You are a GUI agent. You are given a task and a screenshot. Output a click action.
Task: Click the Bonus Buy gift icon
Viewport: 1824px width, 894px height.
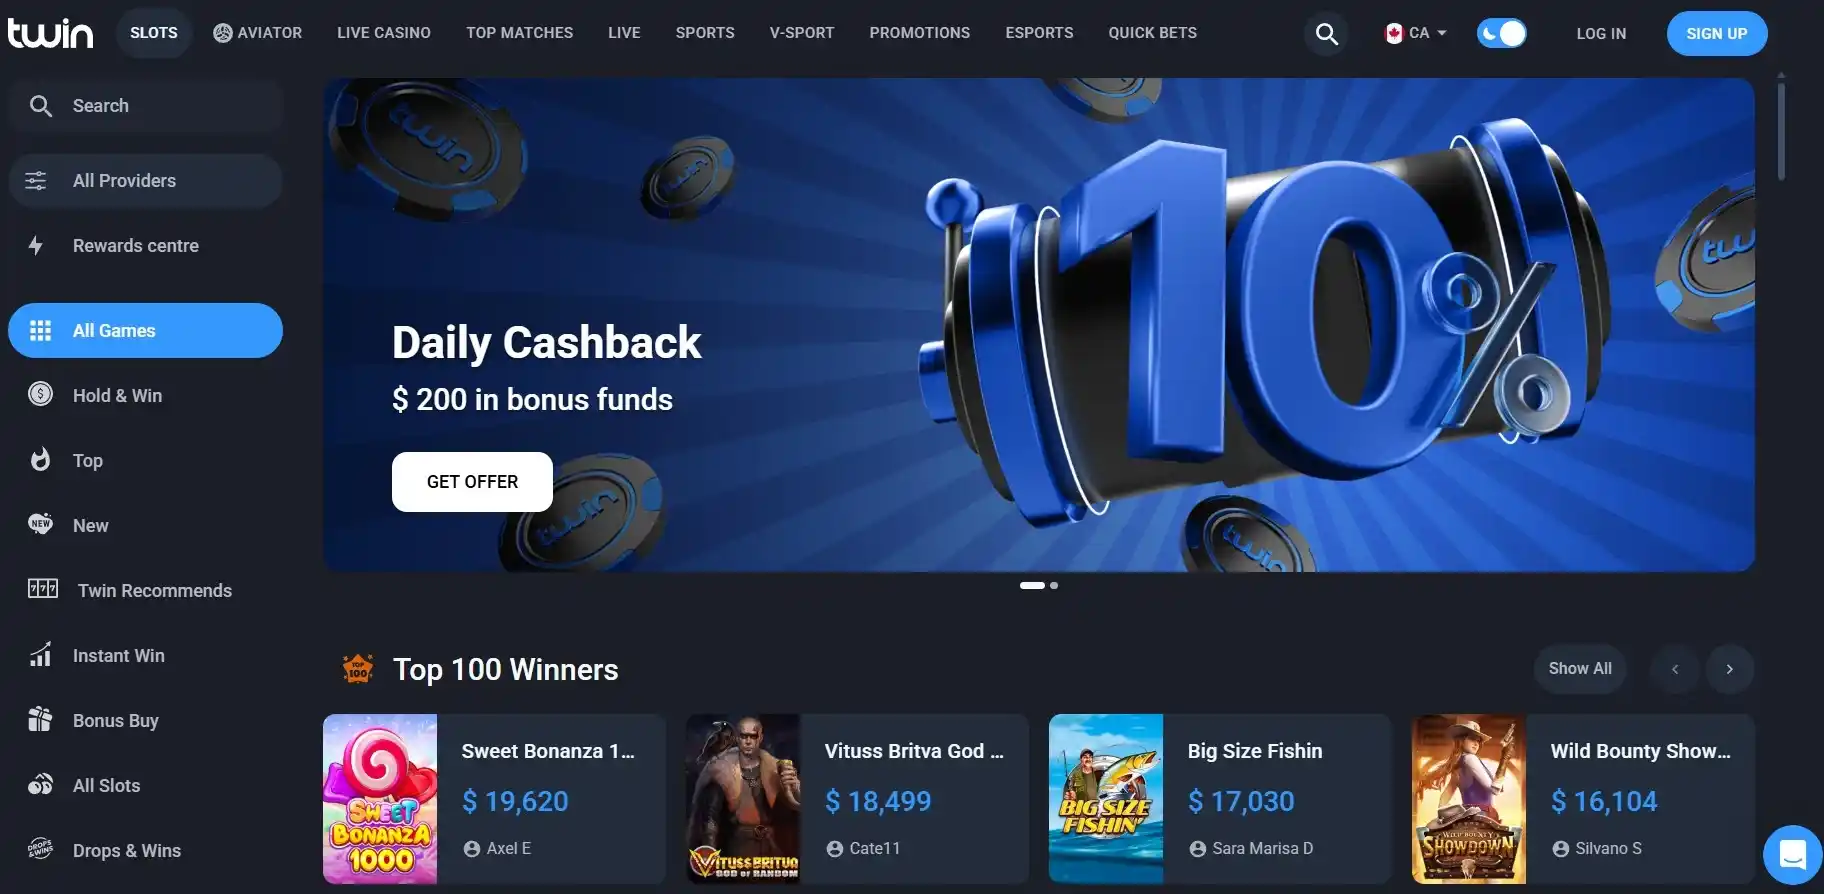pos(40,719)
